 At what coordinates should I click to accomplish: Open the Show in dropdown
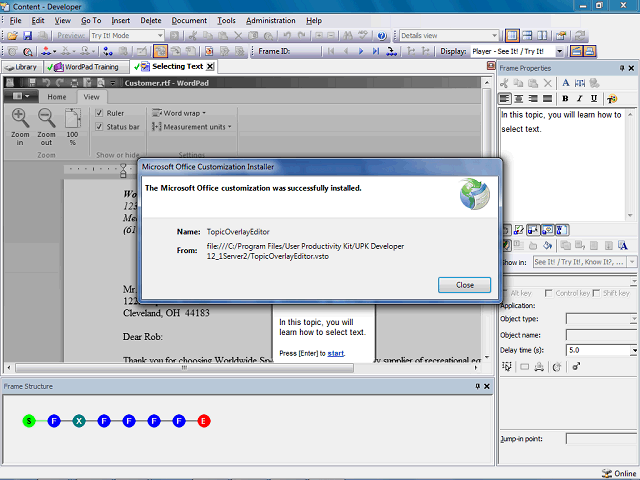[632, 262]
